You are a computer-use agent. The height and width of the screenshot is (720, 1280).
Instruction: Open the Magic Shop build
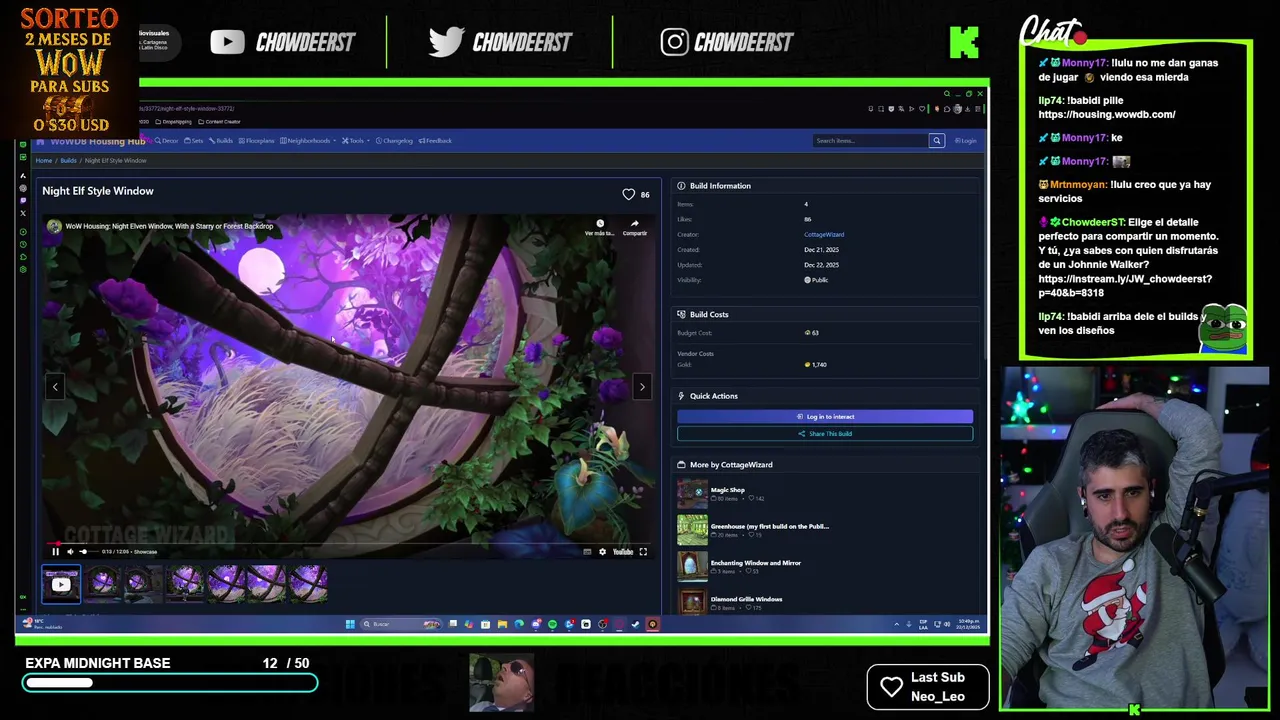click(x=728, y=490)
